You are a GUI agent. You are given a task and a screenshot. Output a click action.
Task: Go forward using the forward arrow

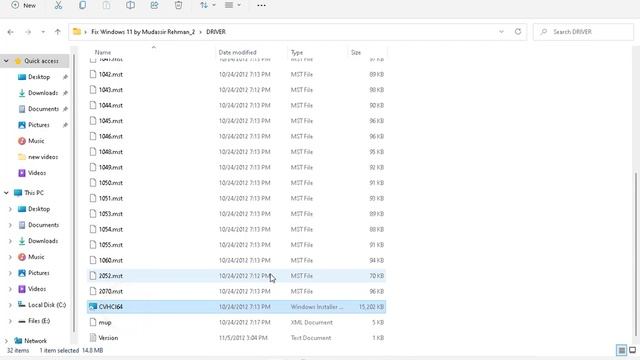coord(28,32)
